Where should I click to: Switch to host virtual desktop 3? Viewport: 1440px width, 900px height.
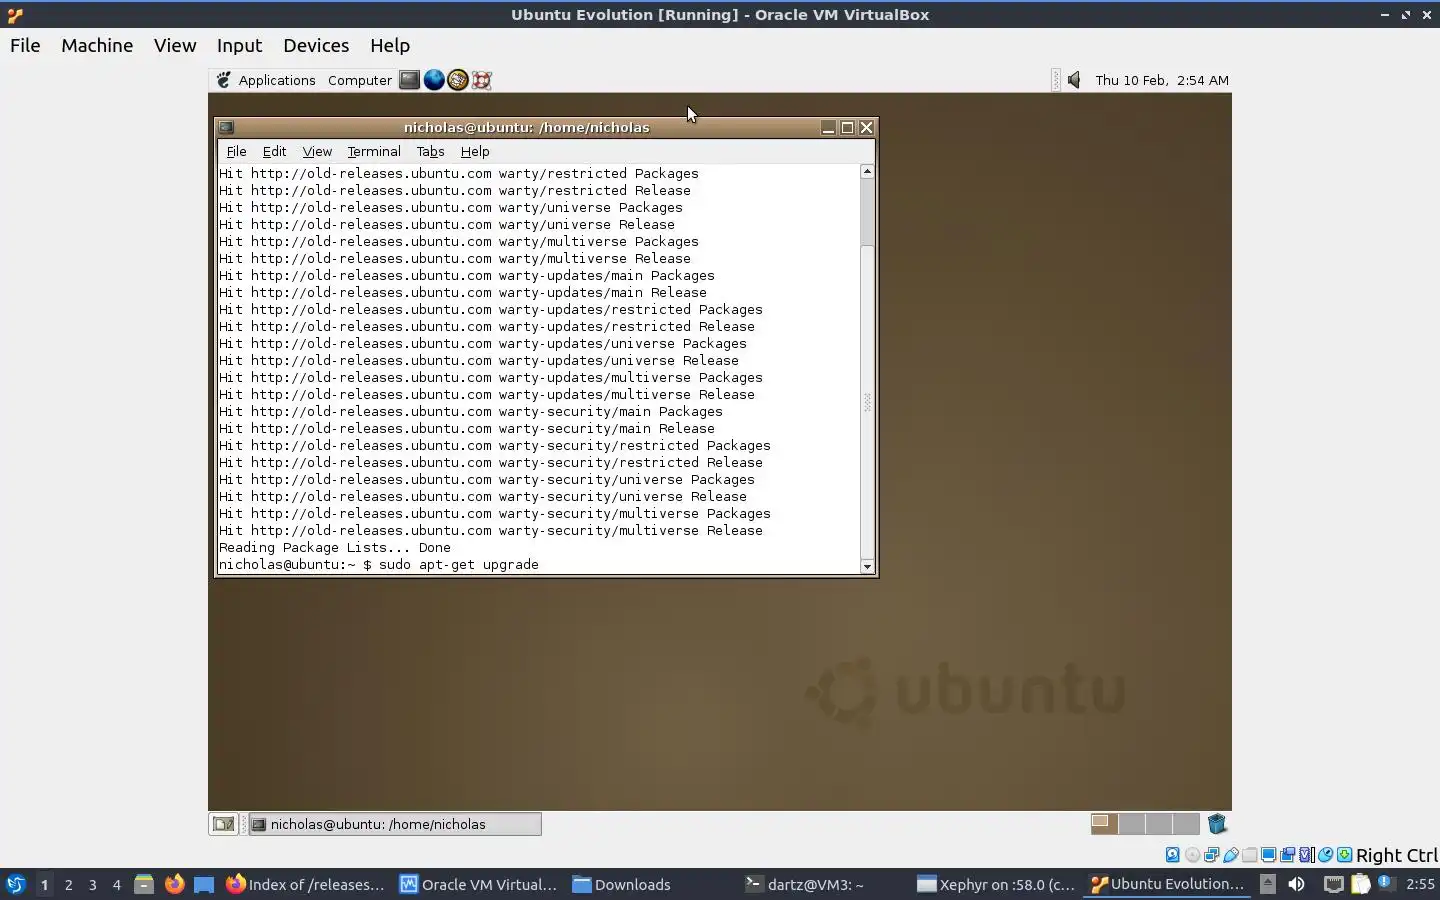[92, 884]
